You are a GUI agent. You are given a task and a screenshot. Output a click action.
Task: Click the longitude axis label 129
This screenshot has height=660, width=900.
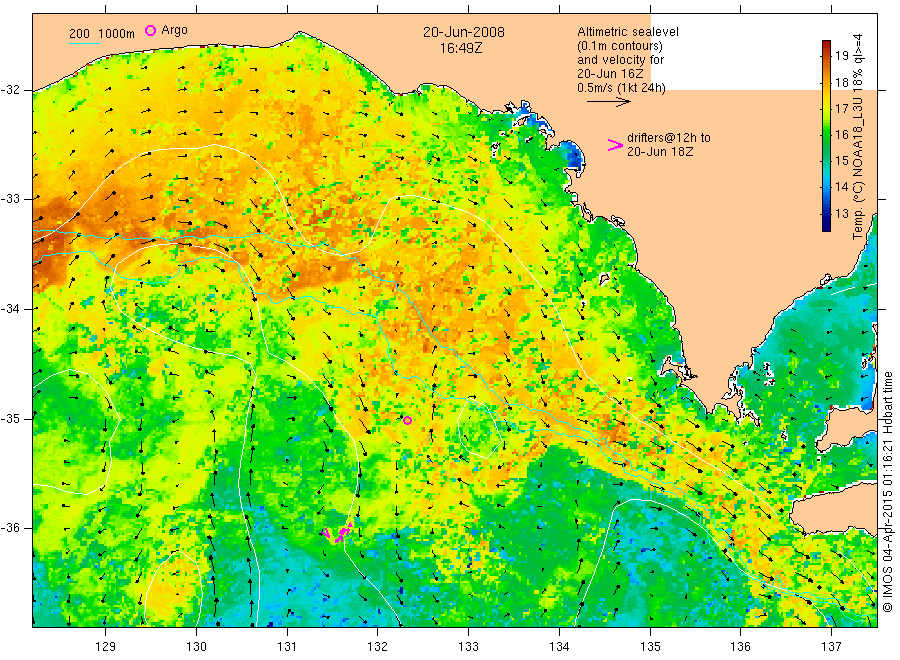point(106,647)
